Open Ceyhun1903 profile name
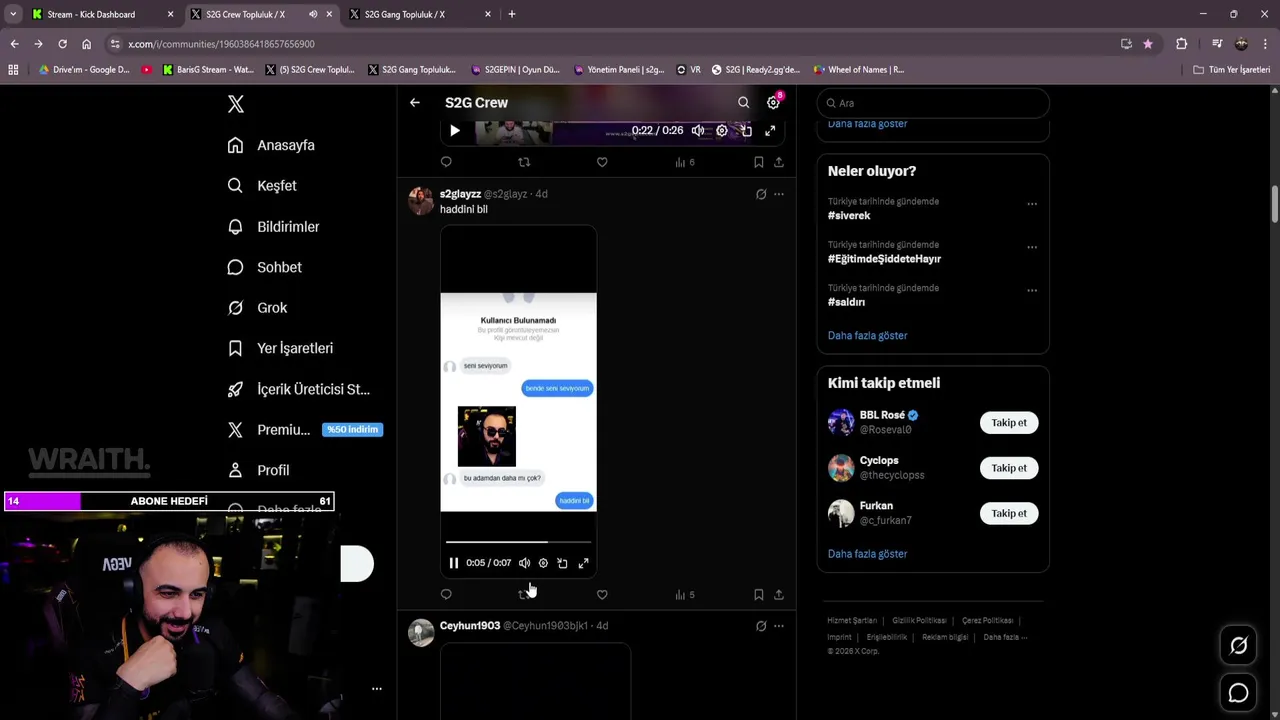The height and width of the screenshot is (720, 1280). click(x=470, y=626)
